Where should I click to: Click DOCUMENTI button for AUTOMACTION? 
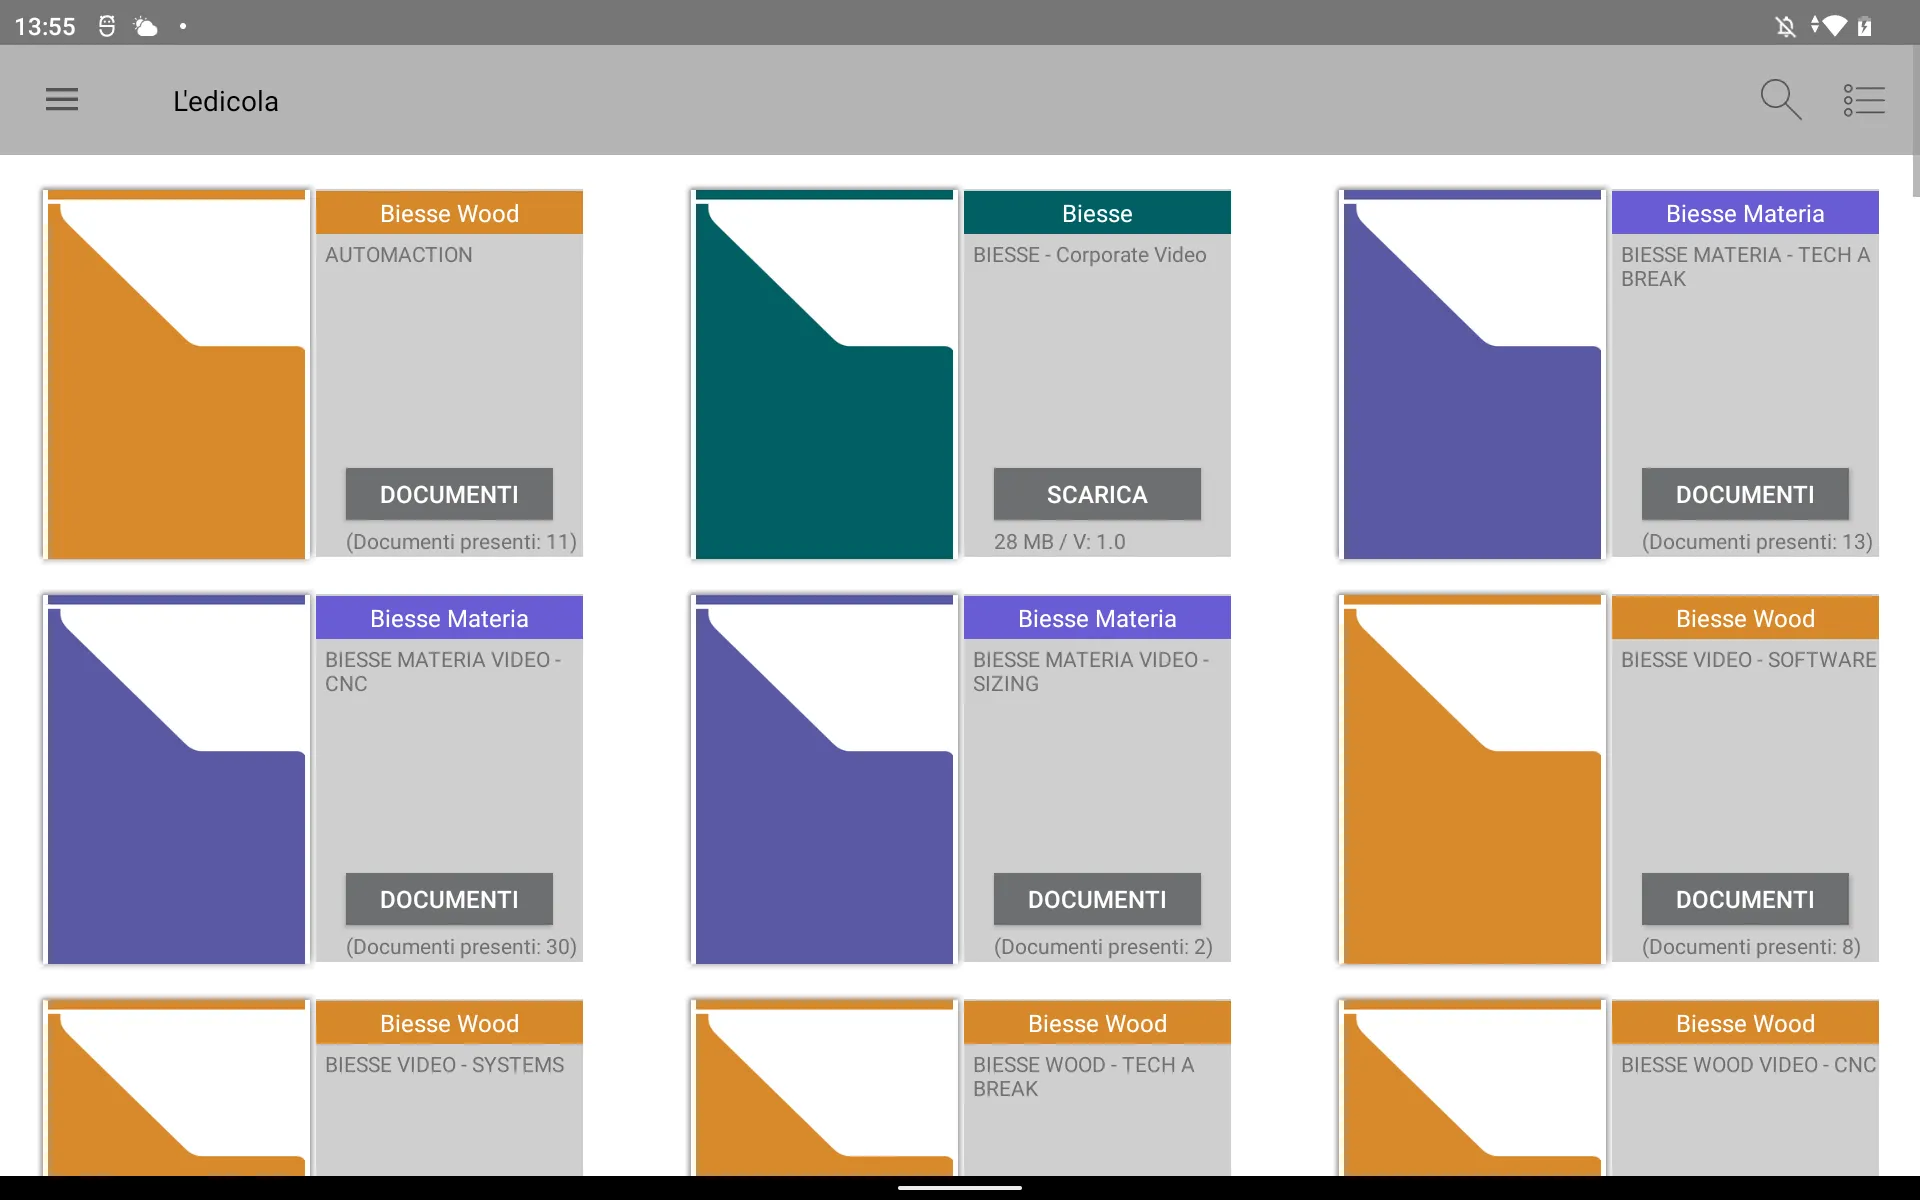449,494
